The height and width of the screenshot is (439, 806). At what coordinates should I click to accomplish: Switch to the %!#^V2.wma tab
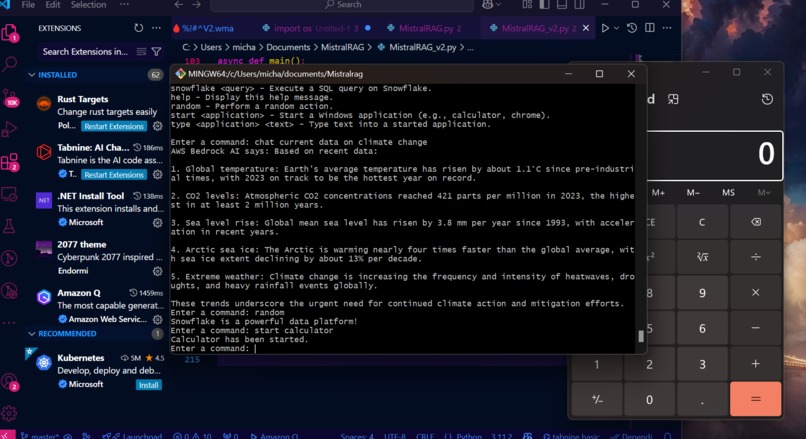click(208, 28)
